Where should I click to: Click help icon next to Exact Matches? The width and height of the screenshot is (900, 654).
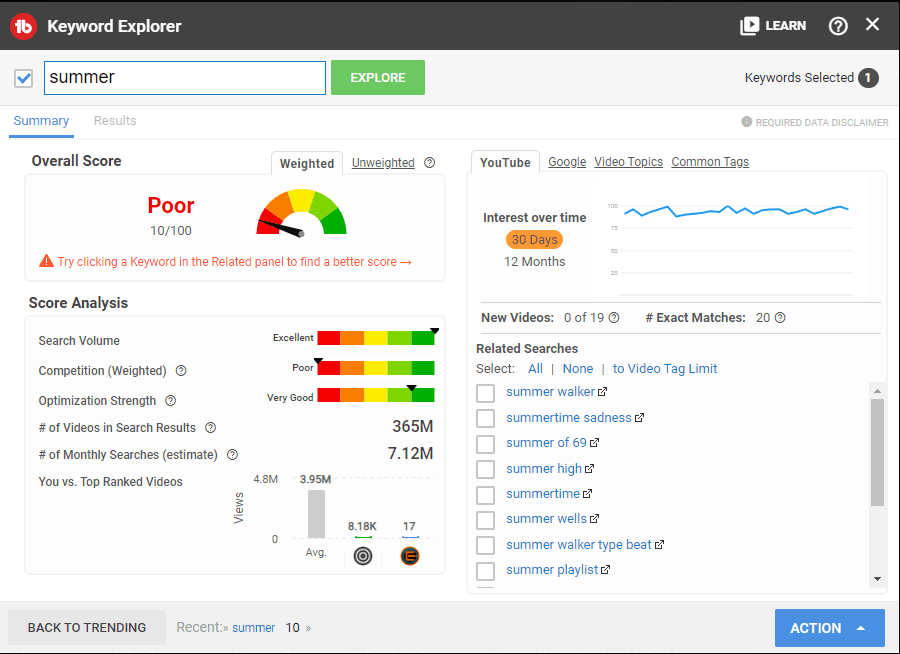tap(779, 318)
